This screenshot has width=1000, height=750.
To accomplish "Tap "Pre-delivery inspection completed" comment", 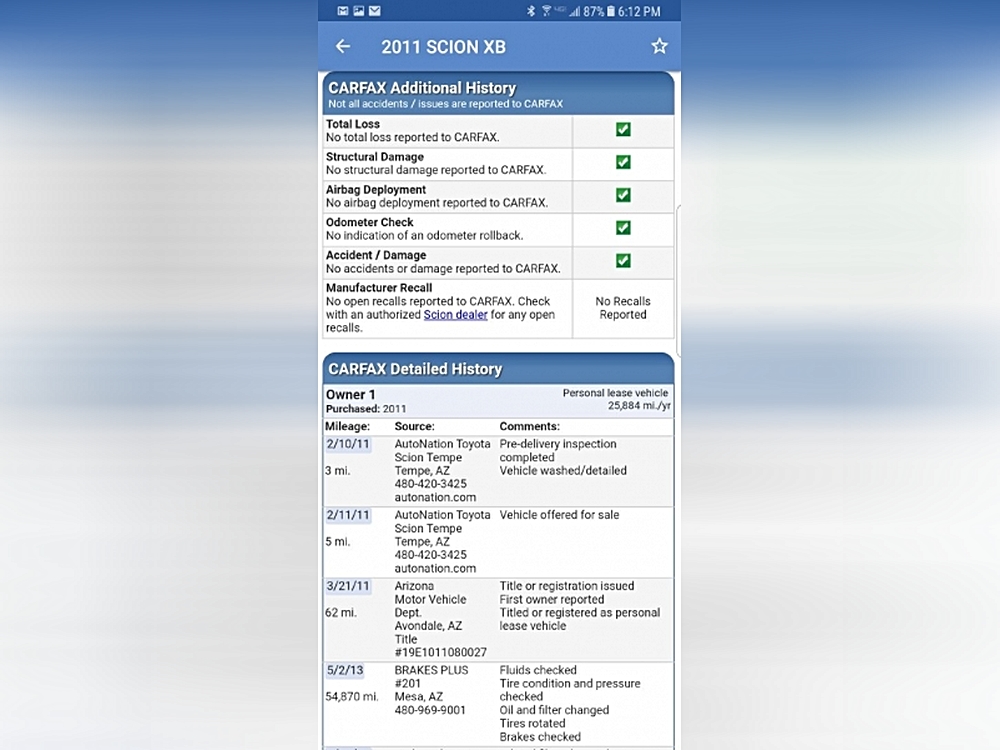I will click(558, 450).
